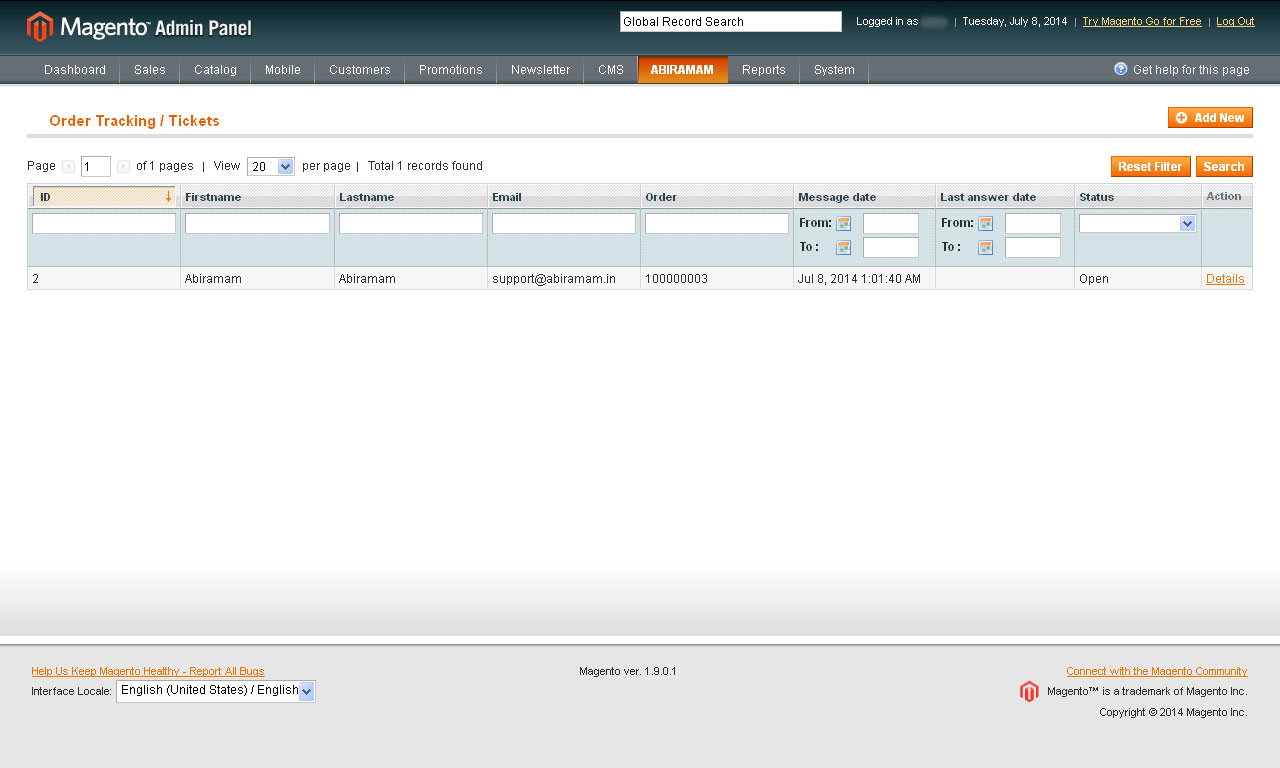Open Message date To calendar icon
Image resolution: width=1280 pixels, height=768 pixels.
[x=844, y=247]
